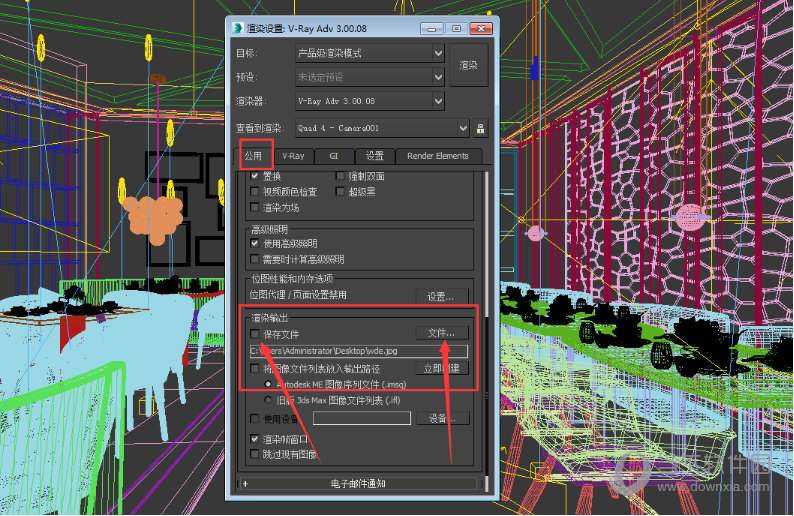The height and width of the screenshot is (516, 794).
Task: Enable the 超级黑 checkbox
Action: [340, 191]
